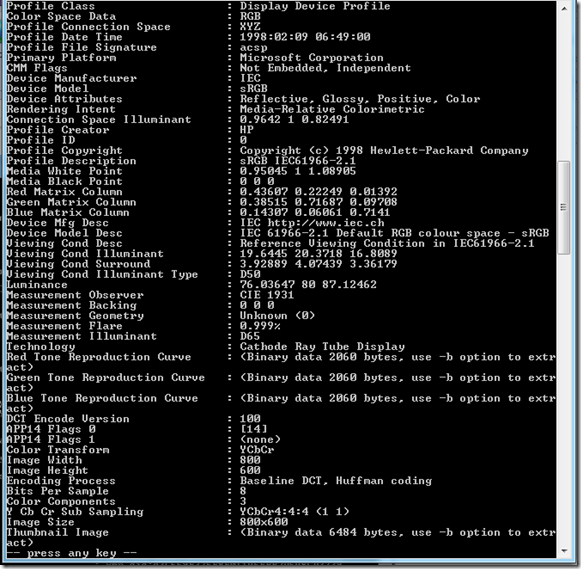Screen dimensions: 581x569
Task: Click the 'YCbCr4:4:4 (1 1)' subsampling value
Action: click(295, 512)
